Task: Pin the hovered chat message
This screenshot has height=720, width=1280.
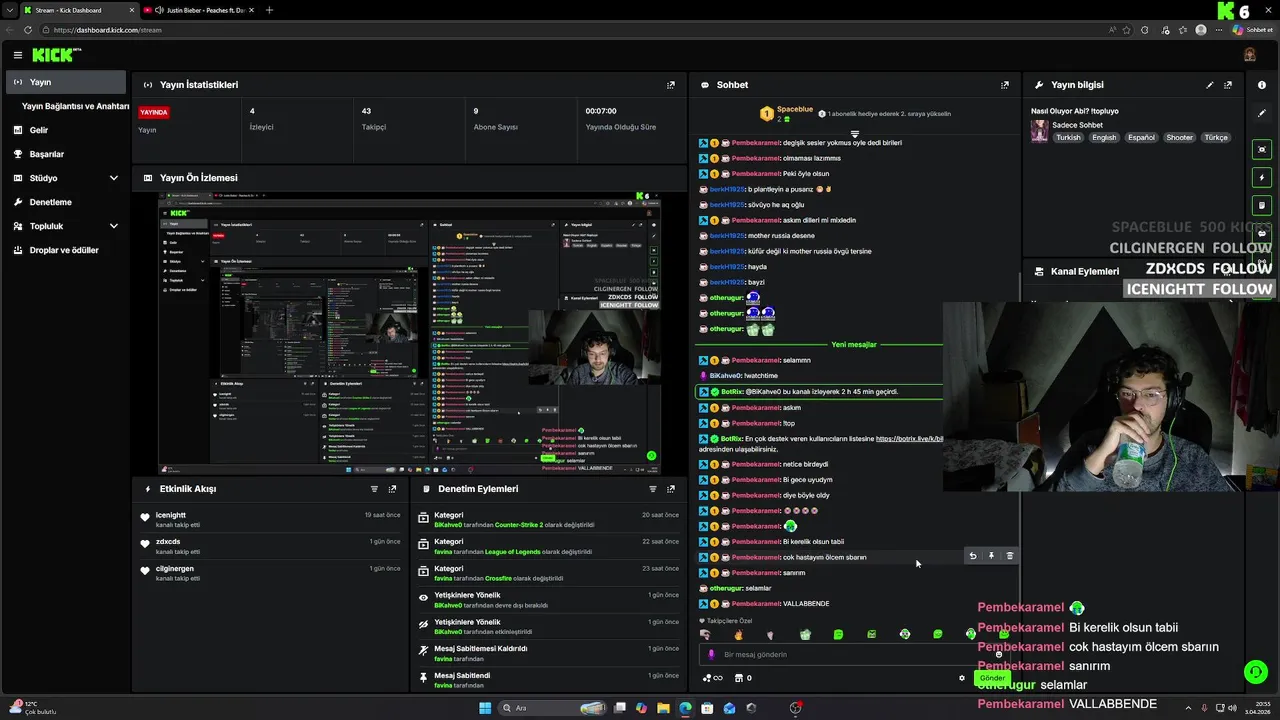Action: click(x=991, y=556)
